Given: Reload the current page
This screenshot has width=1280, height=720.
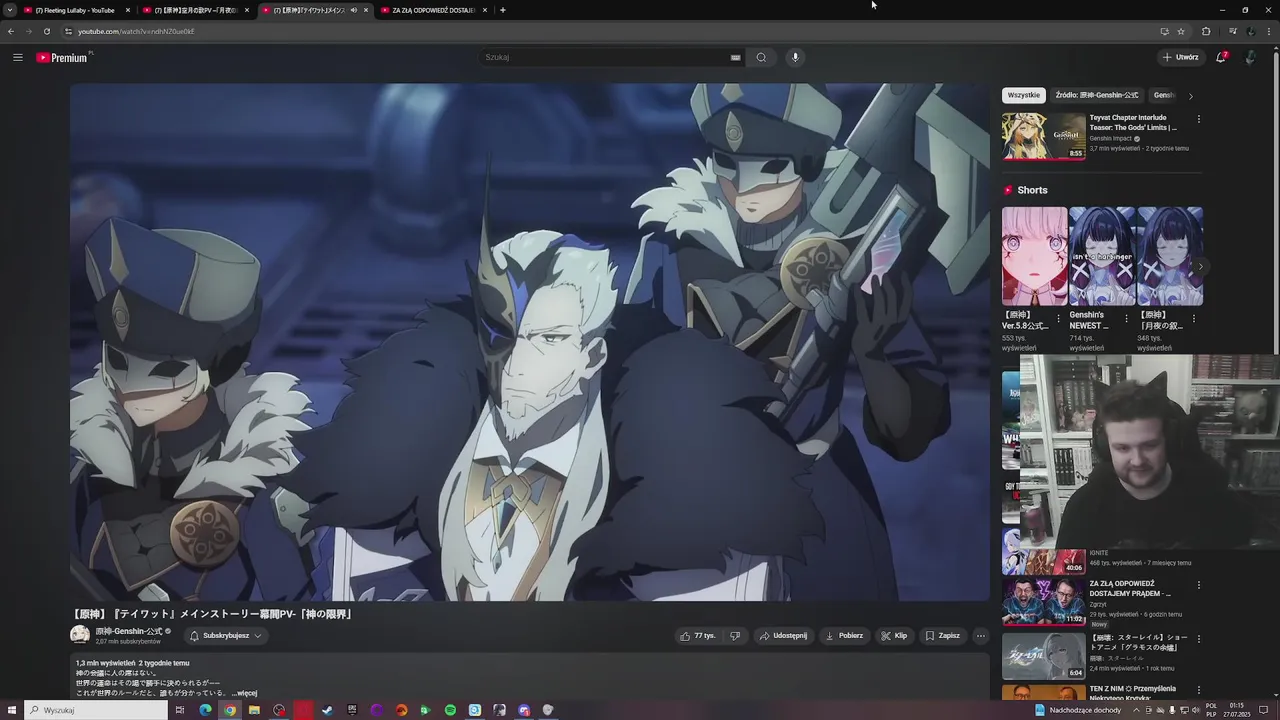Looking at the screenshot, I should [x=46, y=31].
